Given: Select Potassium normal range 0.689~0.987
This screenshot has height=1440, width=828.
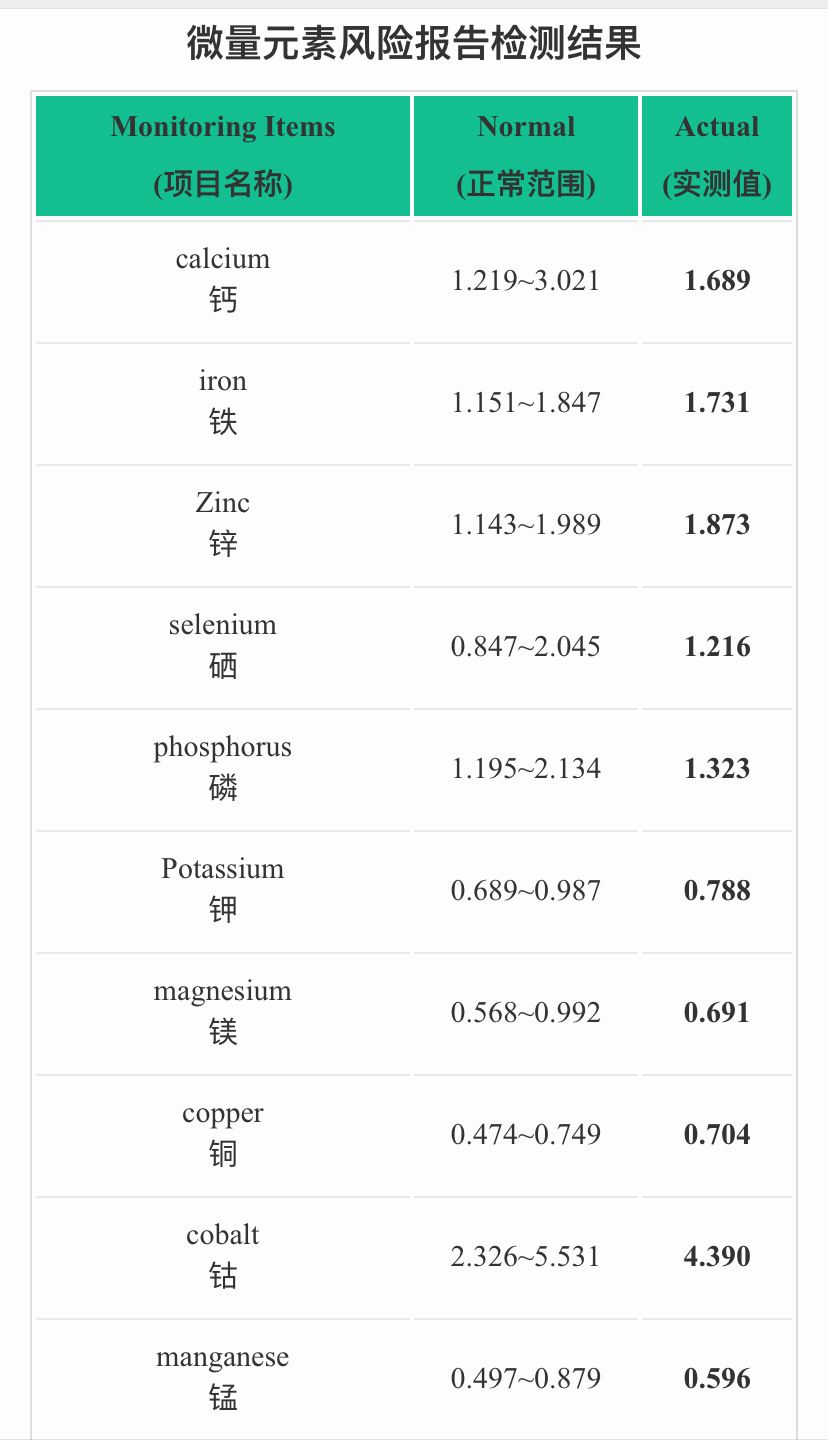Looking at the screenshot, I should [526, 890].
